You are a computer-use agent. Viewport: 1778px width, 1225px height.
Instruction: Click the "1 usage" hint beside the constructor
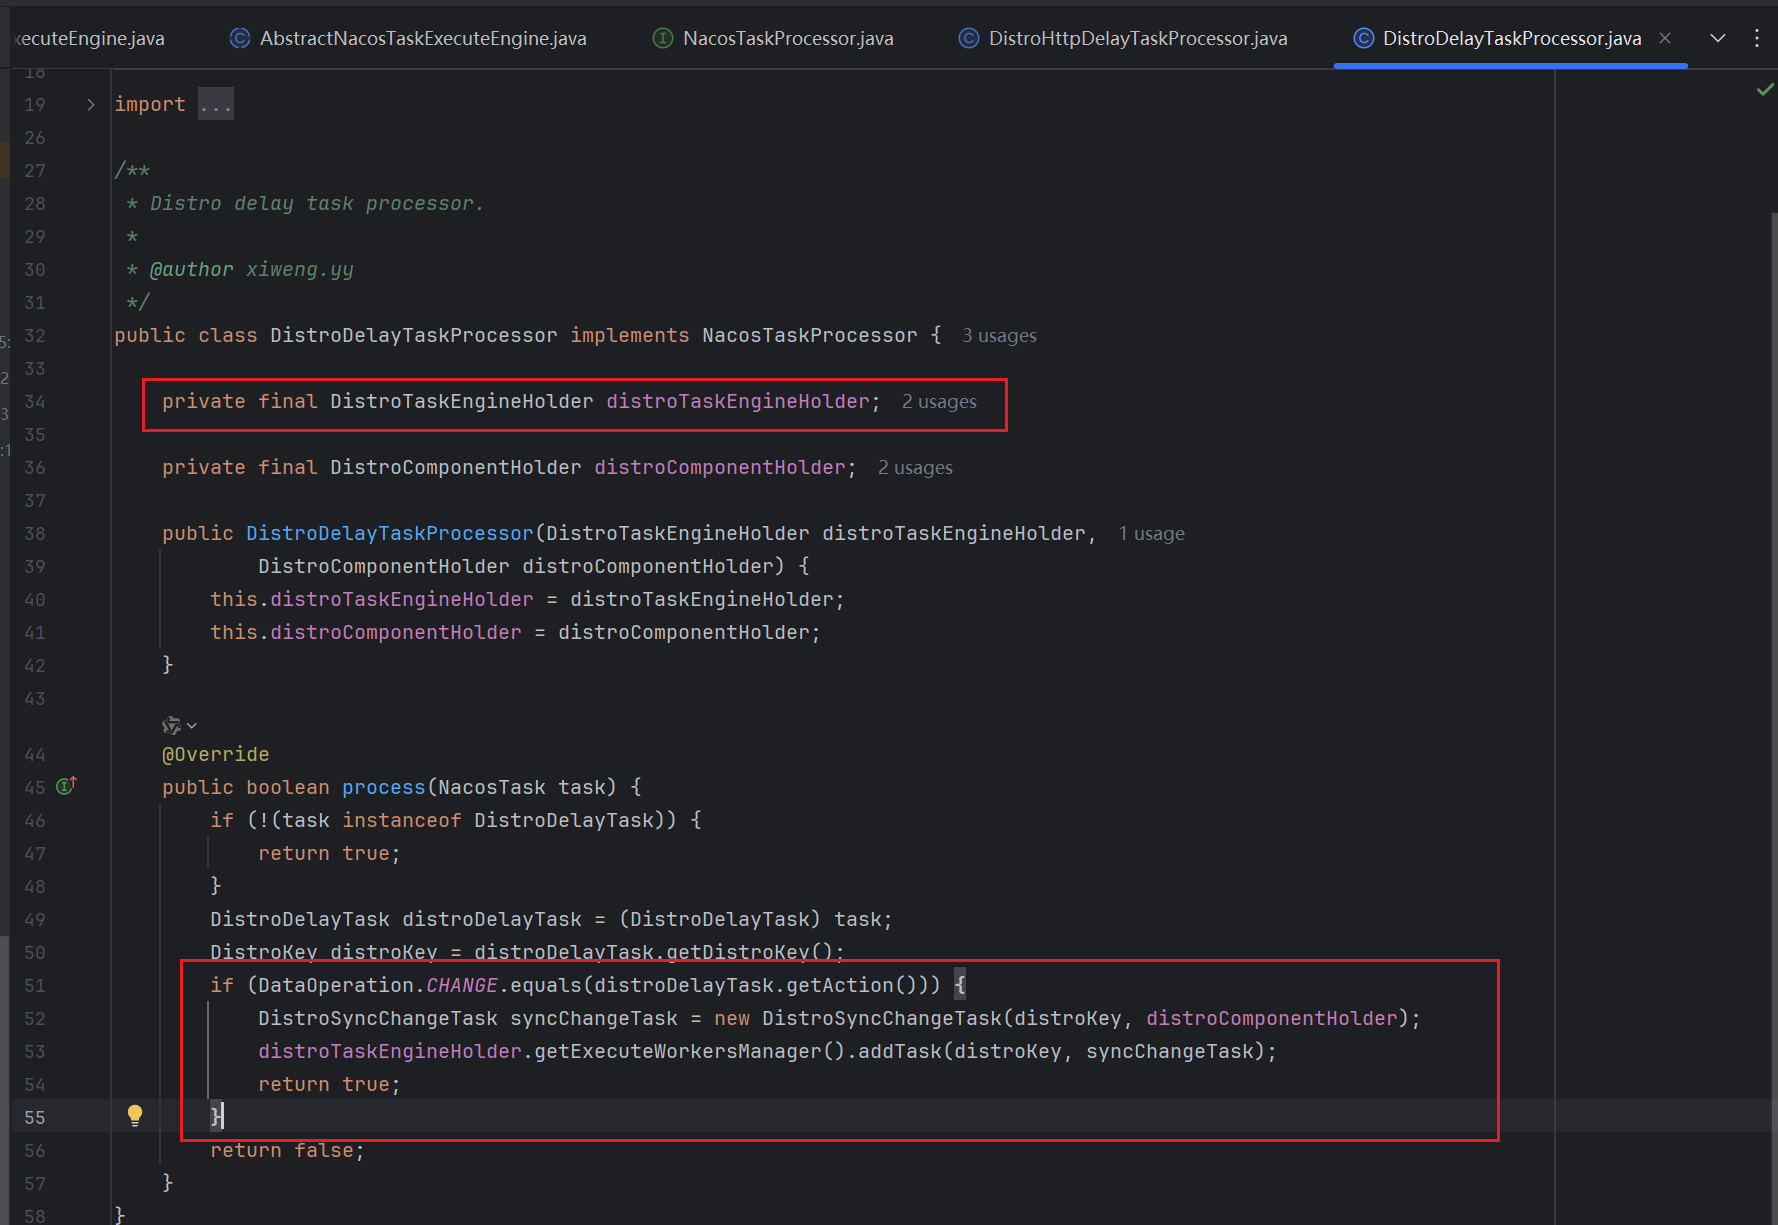coord(1151,534)
